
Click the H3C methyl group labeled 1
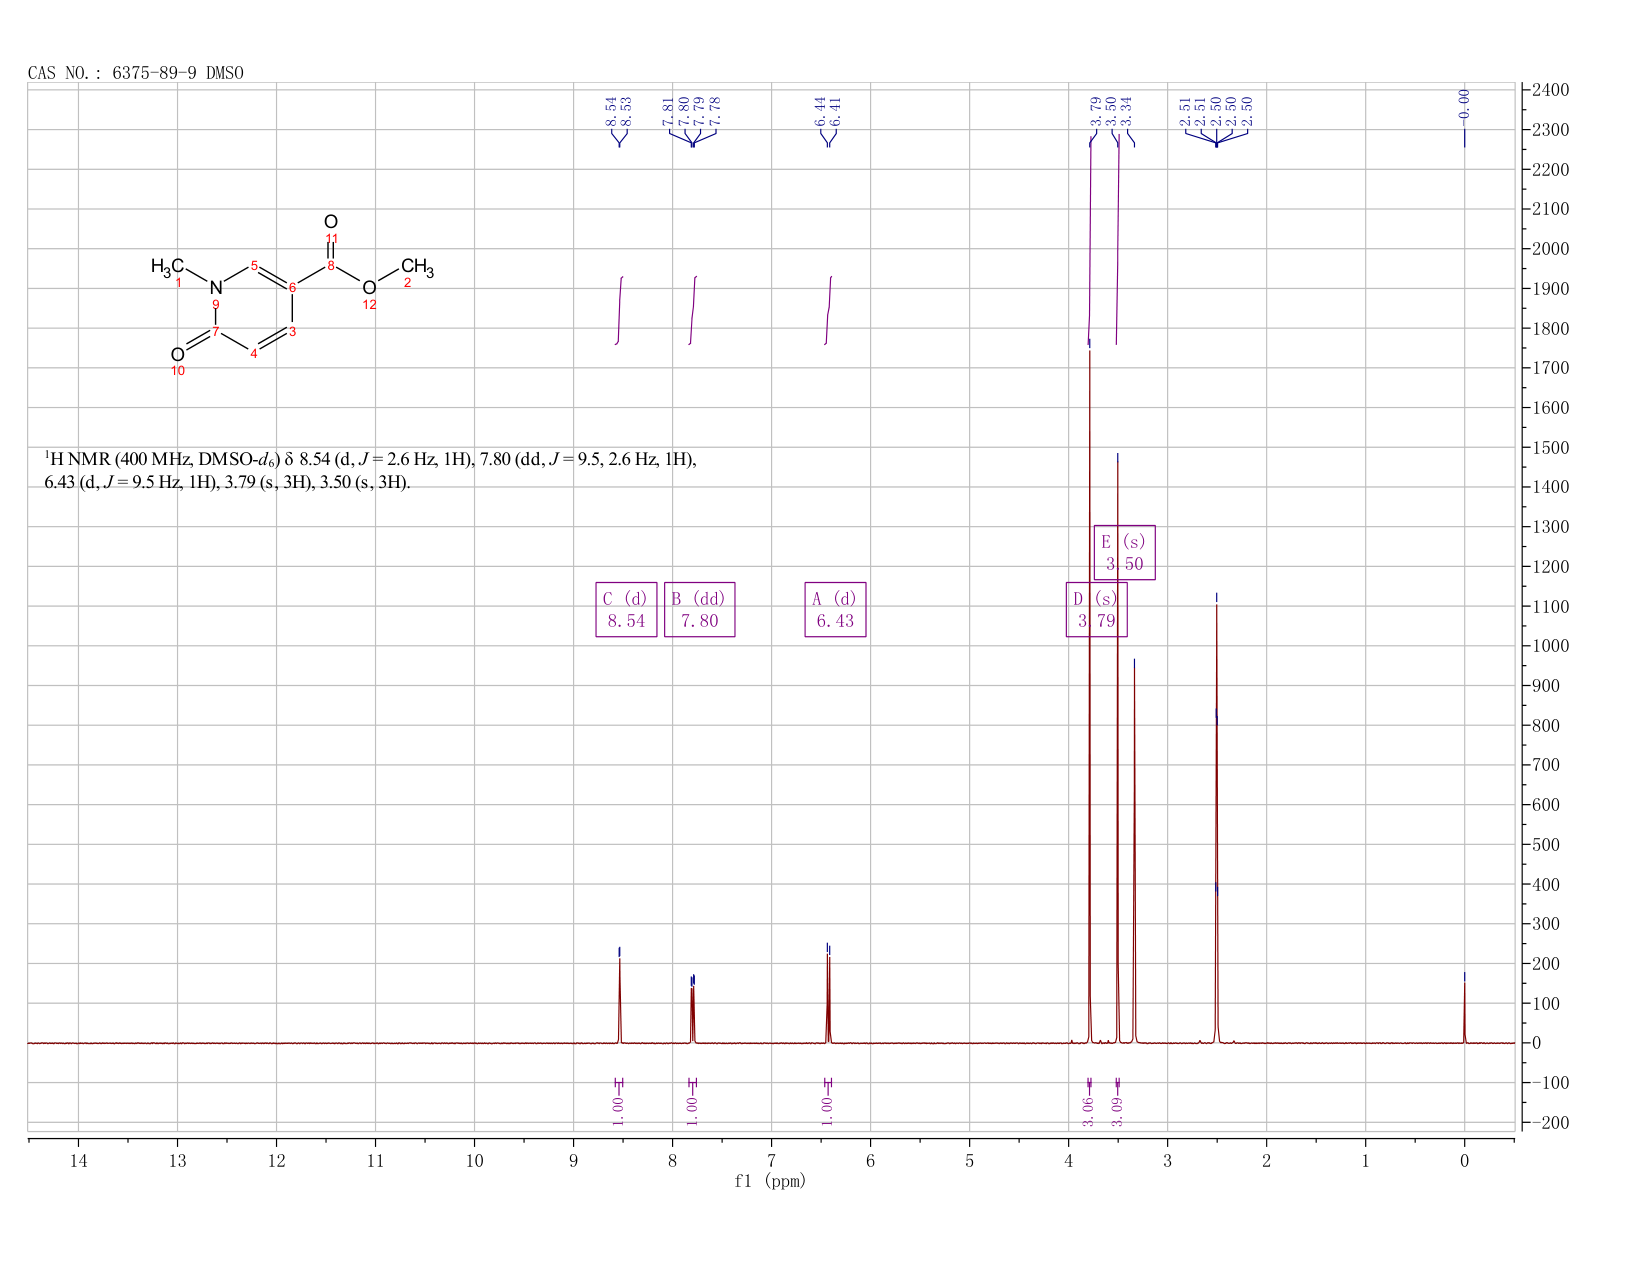coord(167,266)
